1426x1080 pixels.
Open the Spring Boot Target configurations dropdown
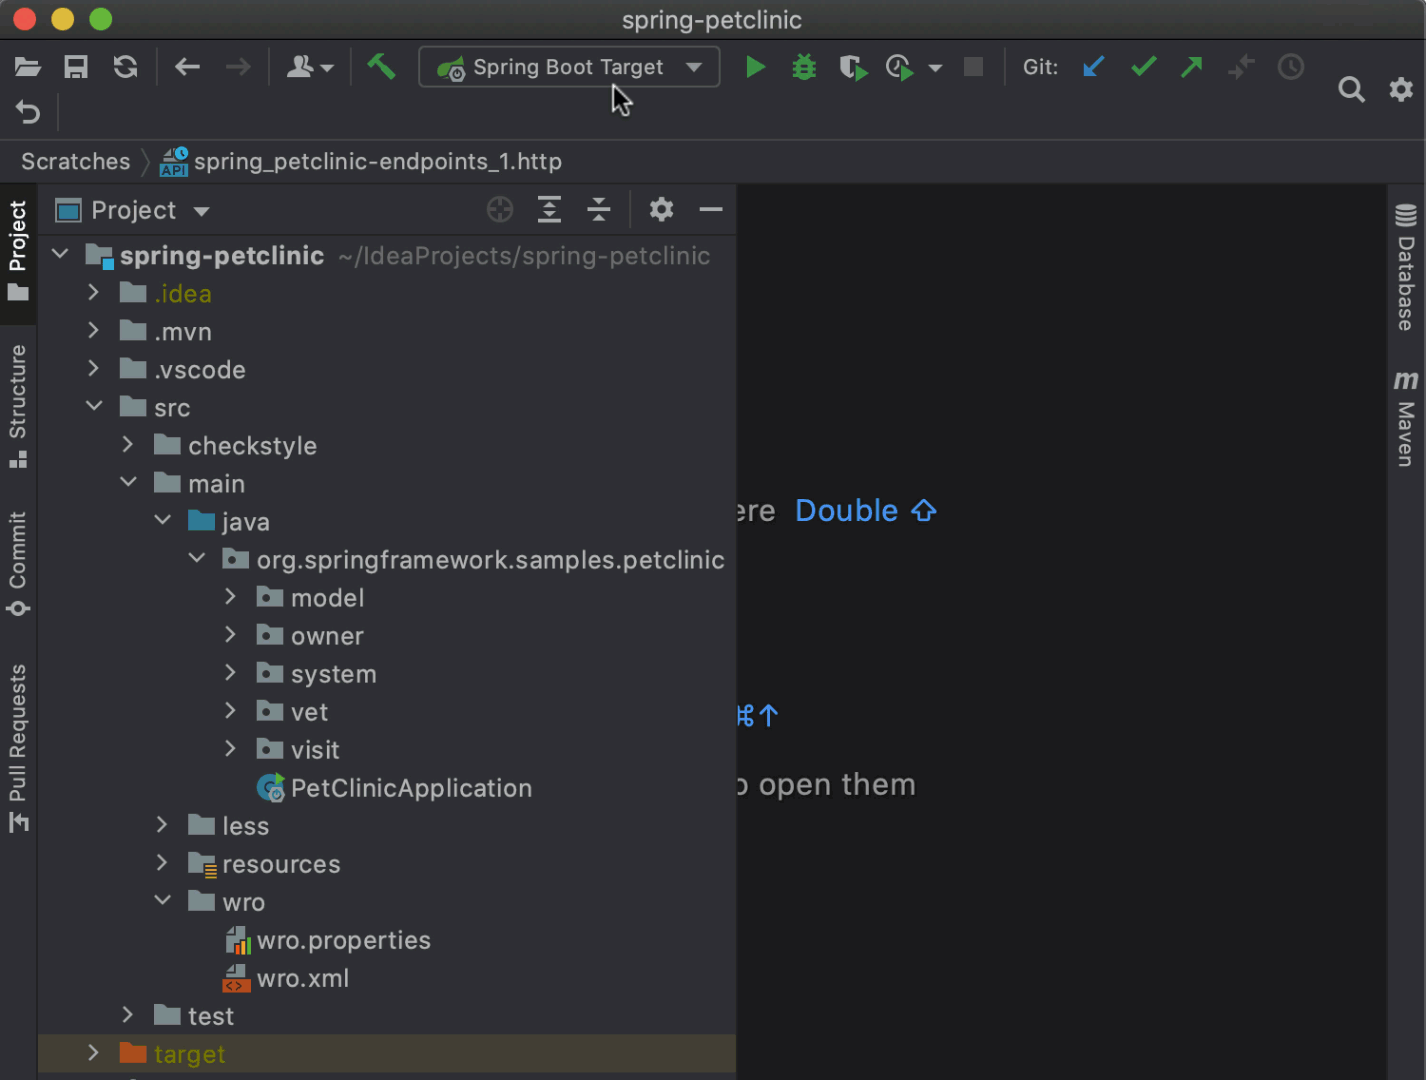point(693,67)
